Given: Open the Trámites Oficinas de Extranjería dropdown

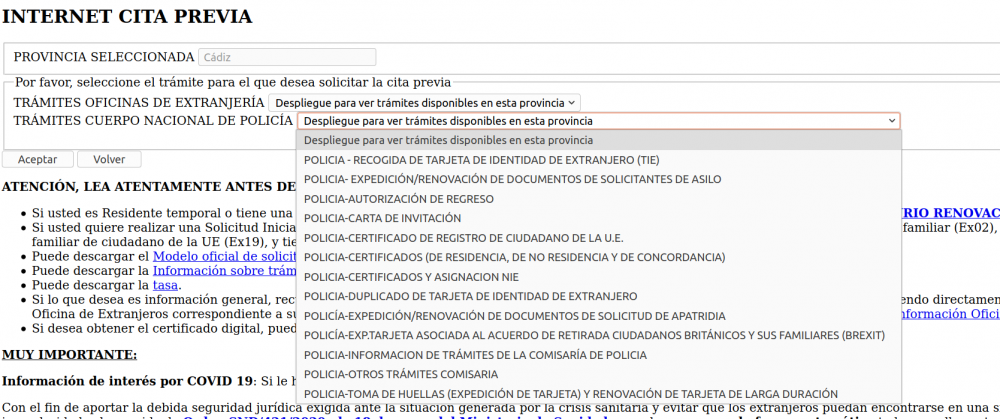Looking at the screenshot, I should [424, 102].
